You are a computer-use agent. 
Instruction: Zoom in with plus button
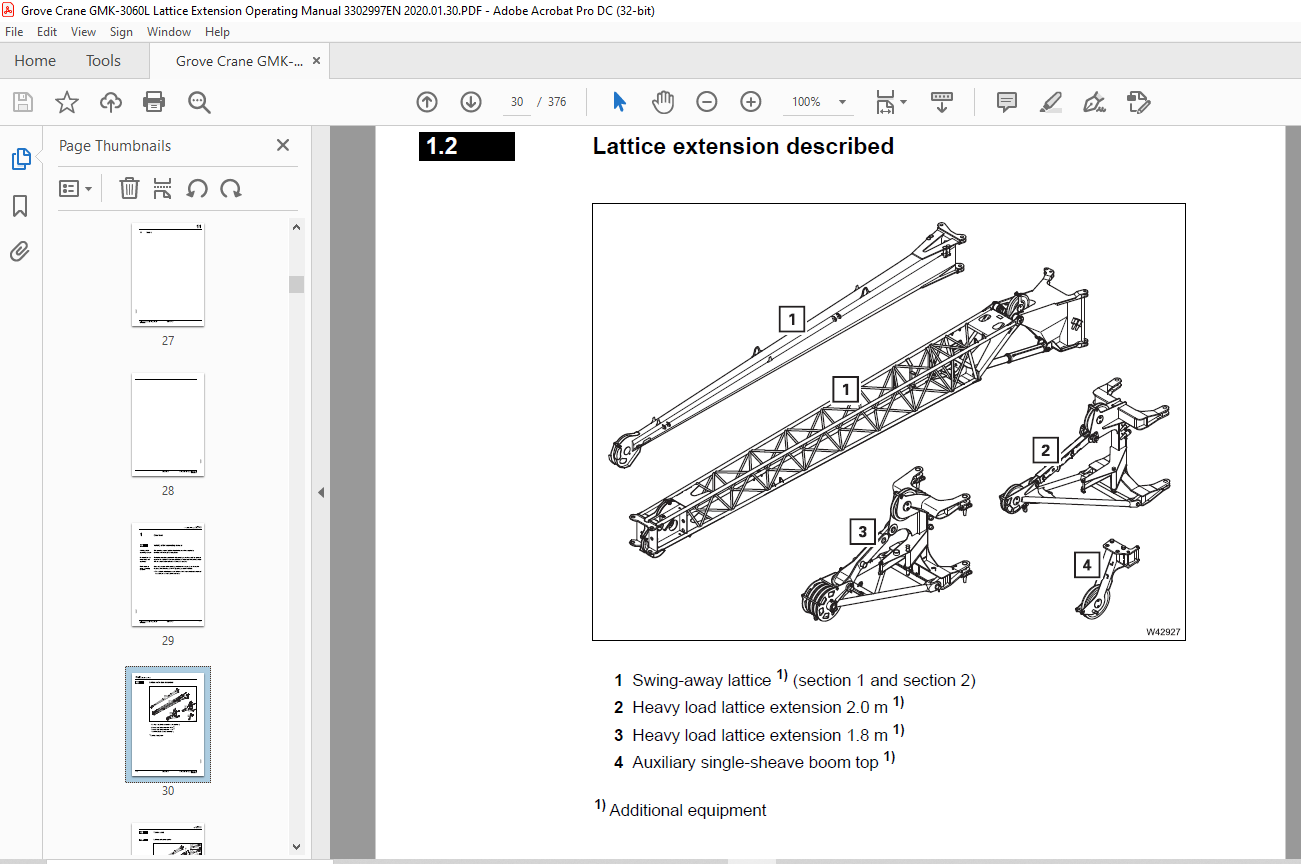coord(751,102)
